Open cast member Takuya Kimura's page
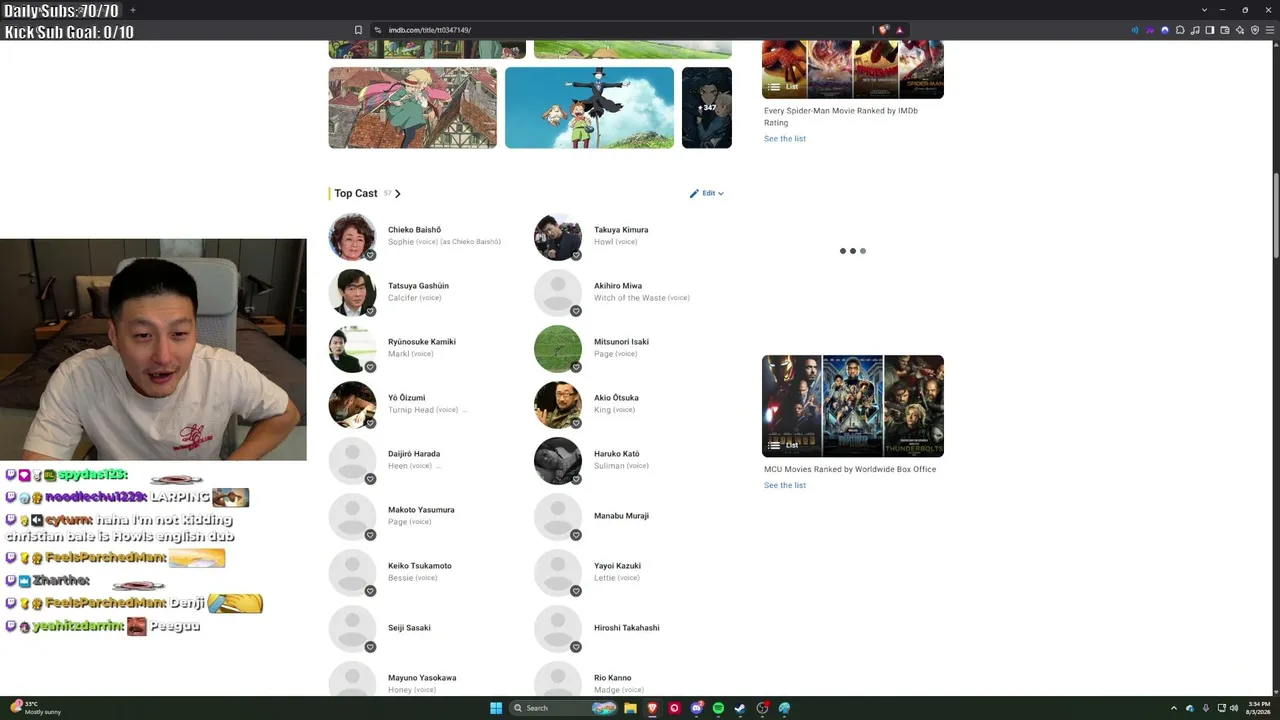Image resolution: width=1280 pixels, height=720 pixels. 621,230
